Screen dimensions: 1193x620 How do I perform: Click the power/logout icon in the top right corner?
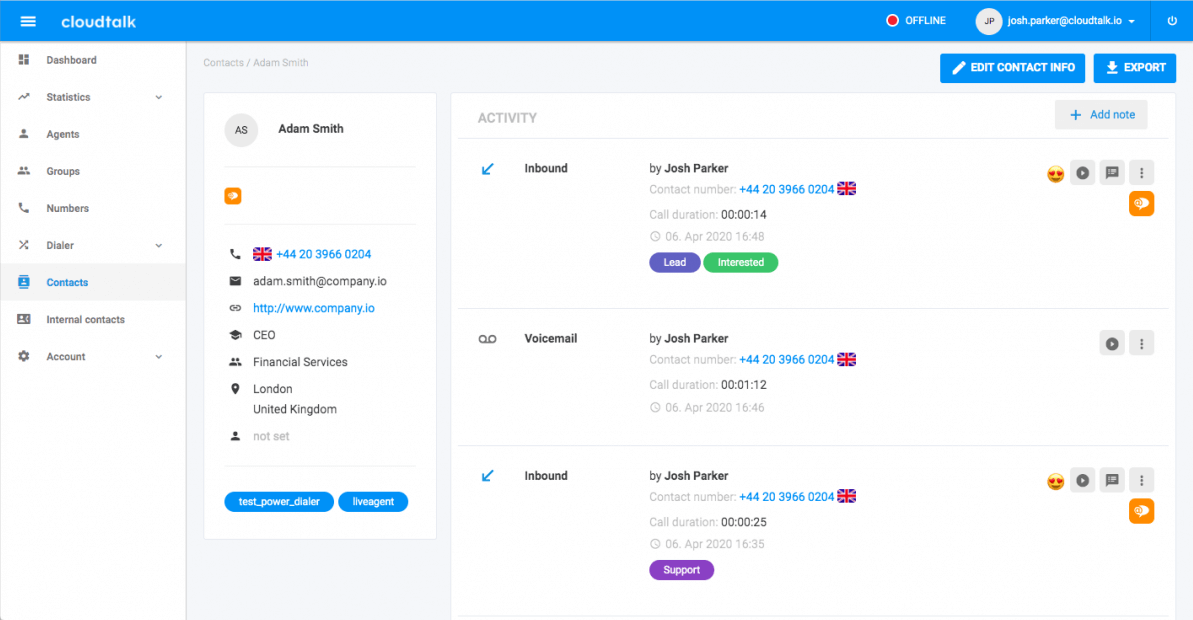pos(1171,20)
